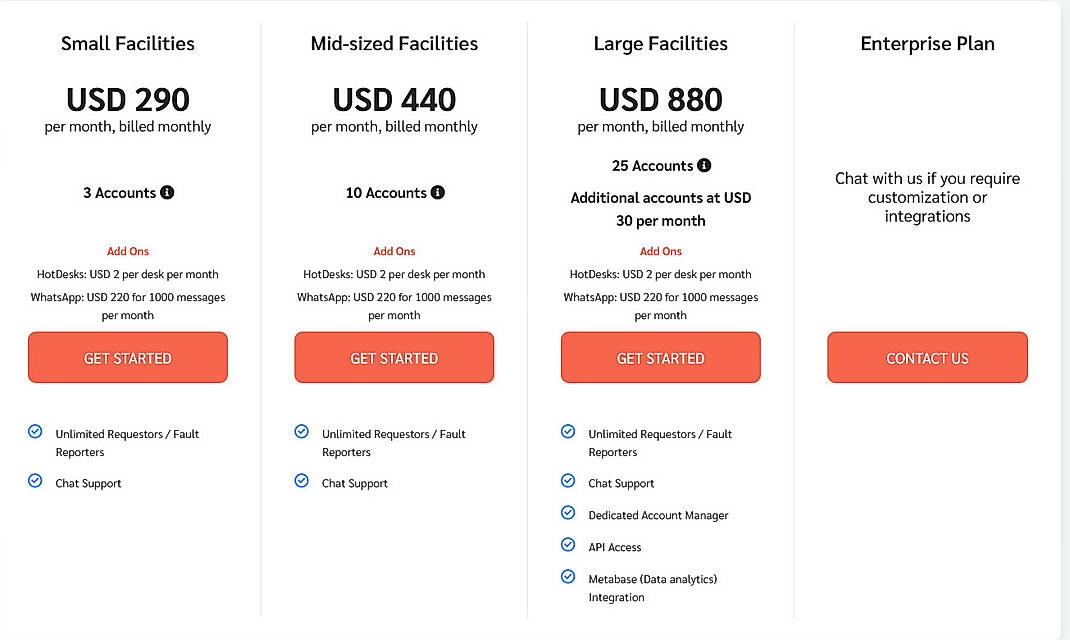The height and width of the screenshot is (640, 1070).
Task: Click the checkmark beside Unlimited Requestors under Mid-sized Facilities
Action: click(301, 431)
